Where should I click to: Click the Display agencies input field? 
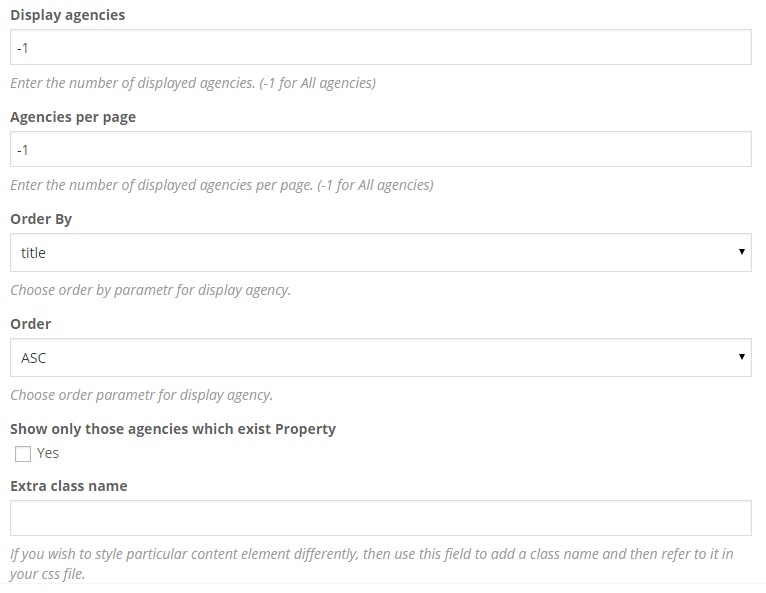(380, 47)
